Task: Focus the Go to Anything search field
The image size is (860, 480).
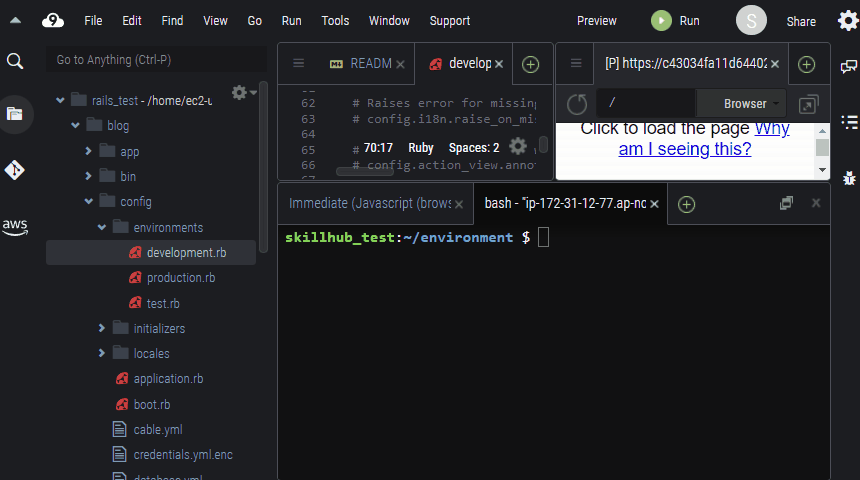Action: pos(156,60)
